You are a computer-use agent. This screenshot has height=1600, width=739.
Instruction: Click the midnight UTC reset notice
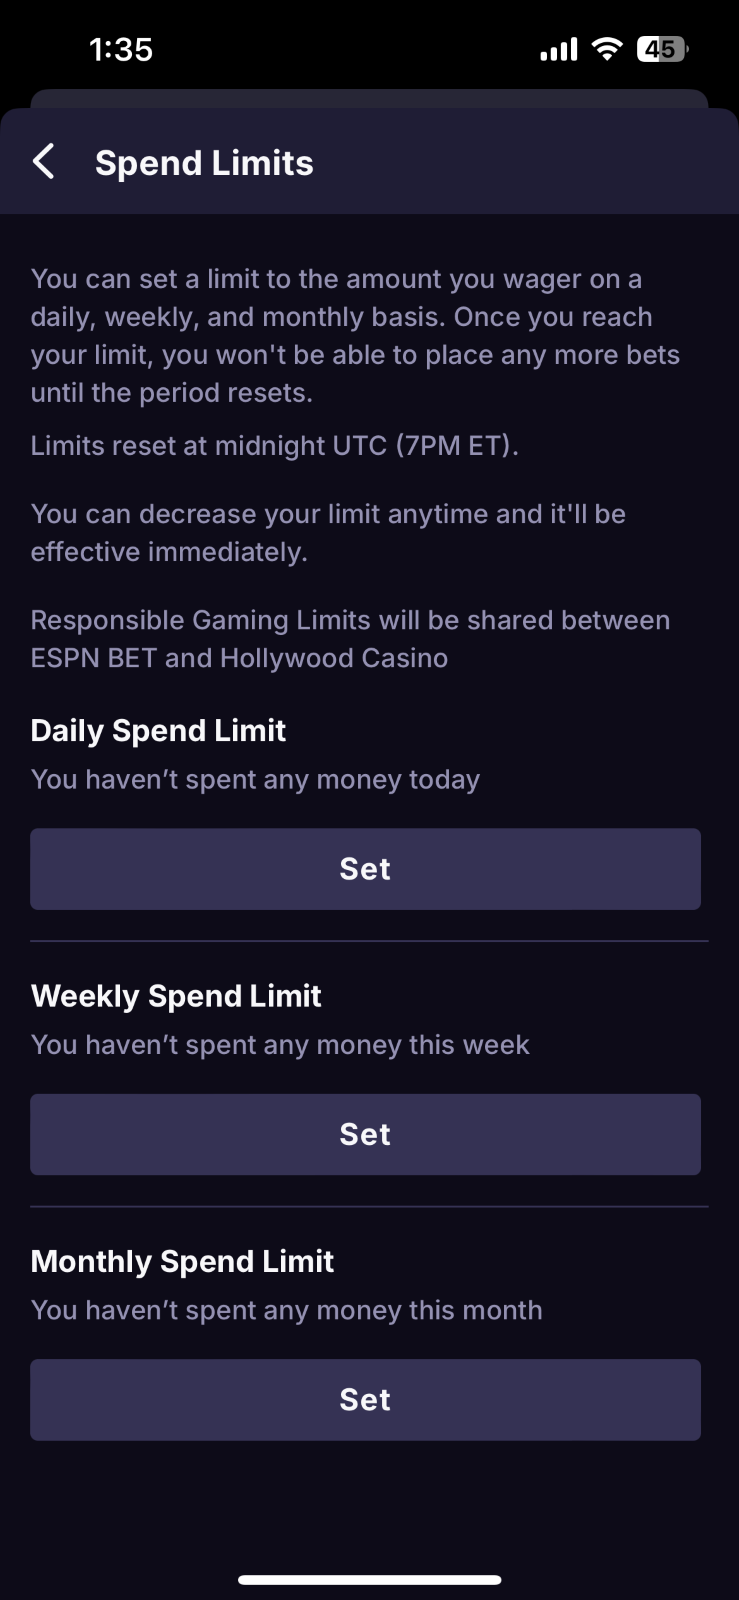coord(274,446)
